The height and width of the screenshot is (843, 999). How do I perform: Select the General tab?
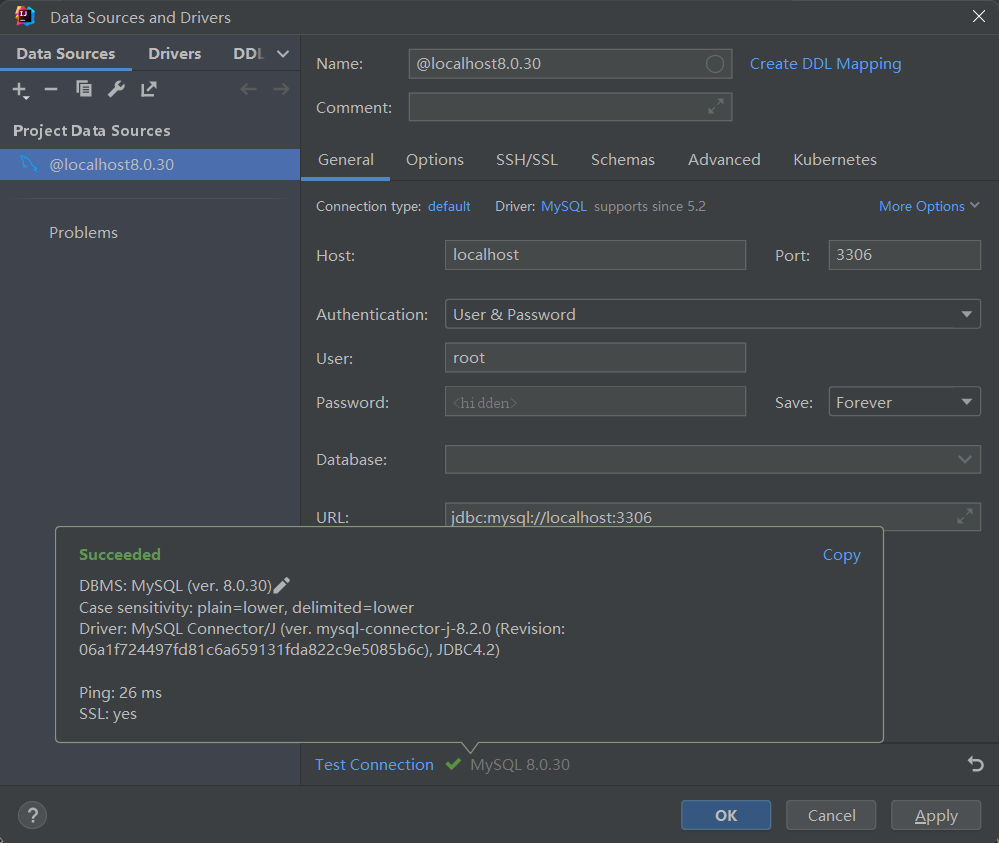[345, 159]
